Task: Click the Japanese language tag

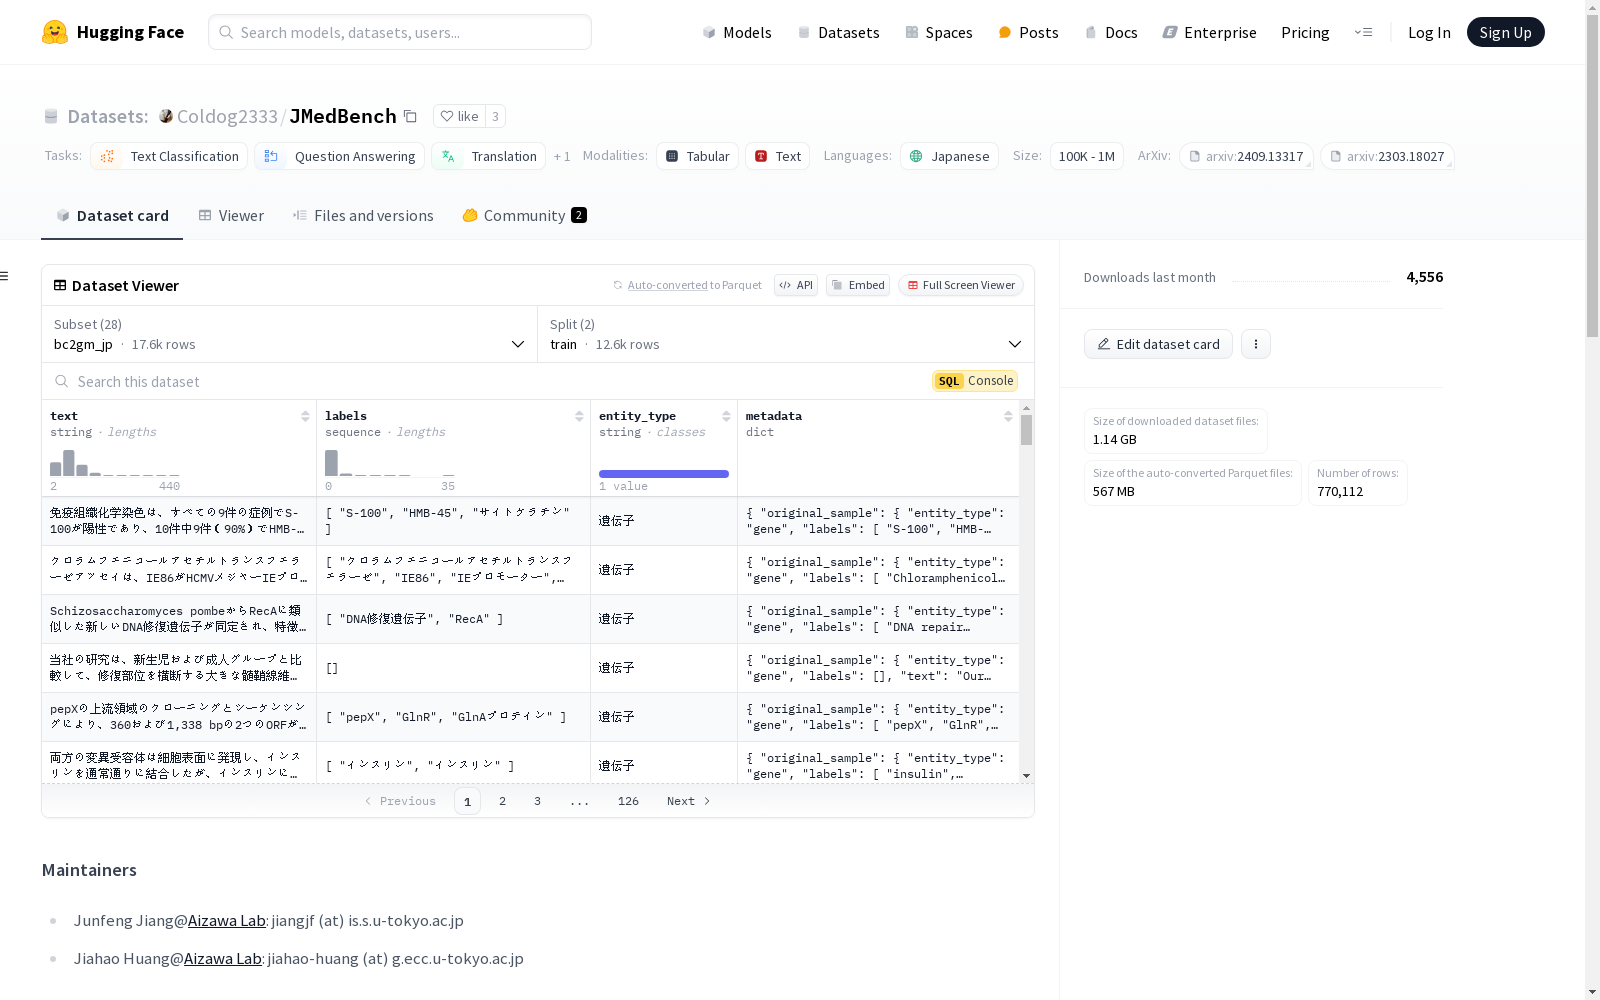Action: (x=949, y=156)
